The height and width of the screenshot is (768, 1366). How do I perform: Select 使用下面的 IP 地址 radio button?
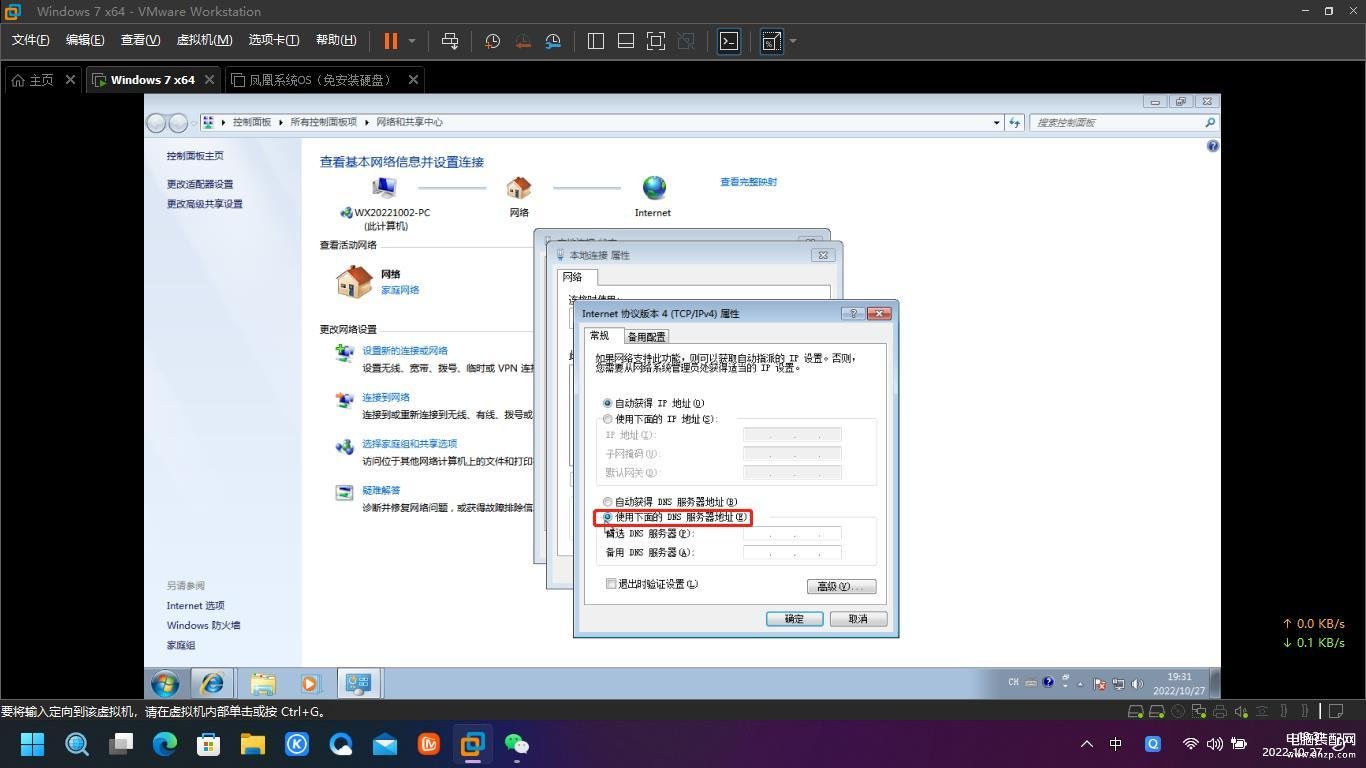[607, 419]
